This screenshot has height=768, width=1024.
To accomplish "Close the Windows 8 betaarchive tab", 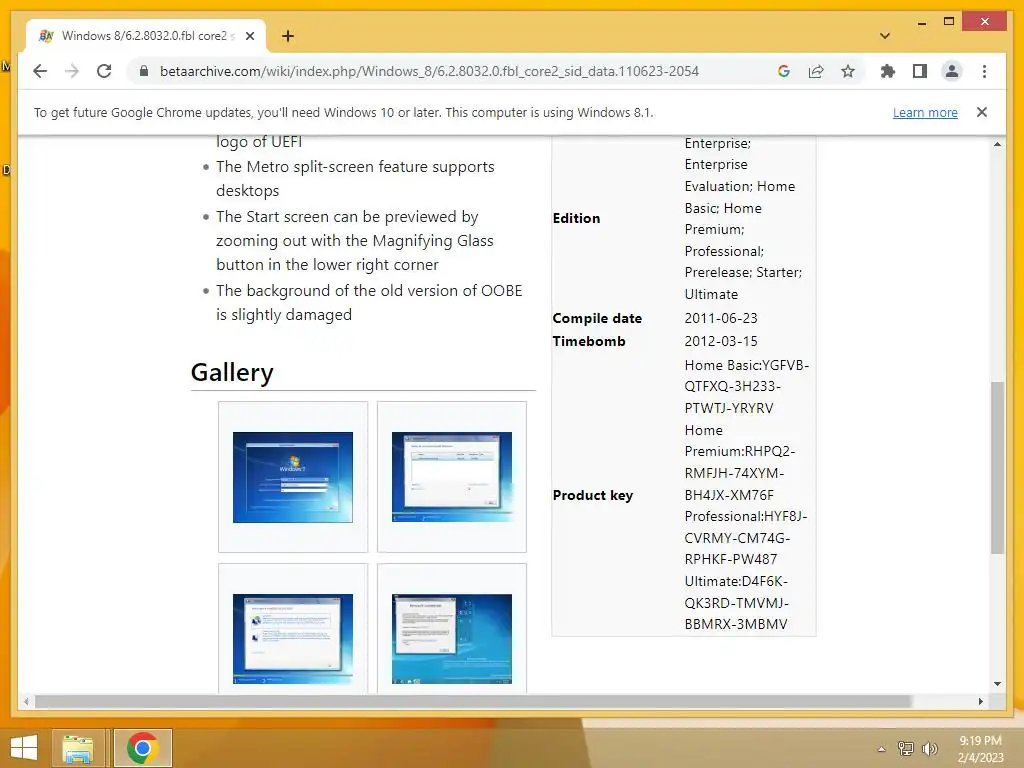I will pos(249,36).
